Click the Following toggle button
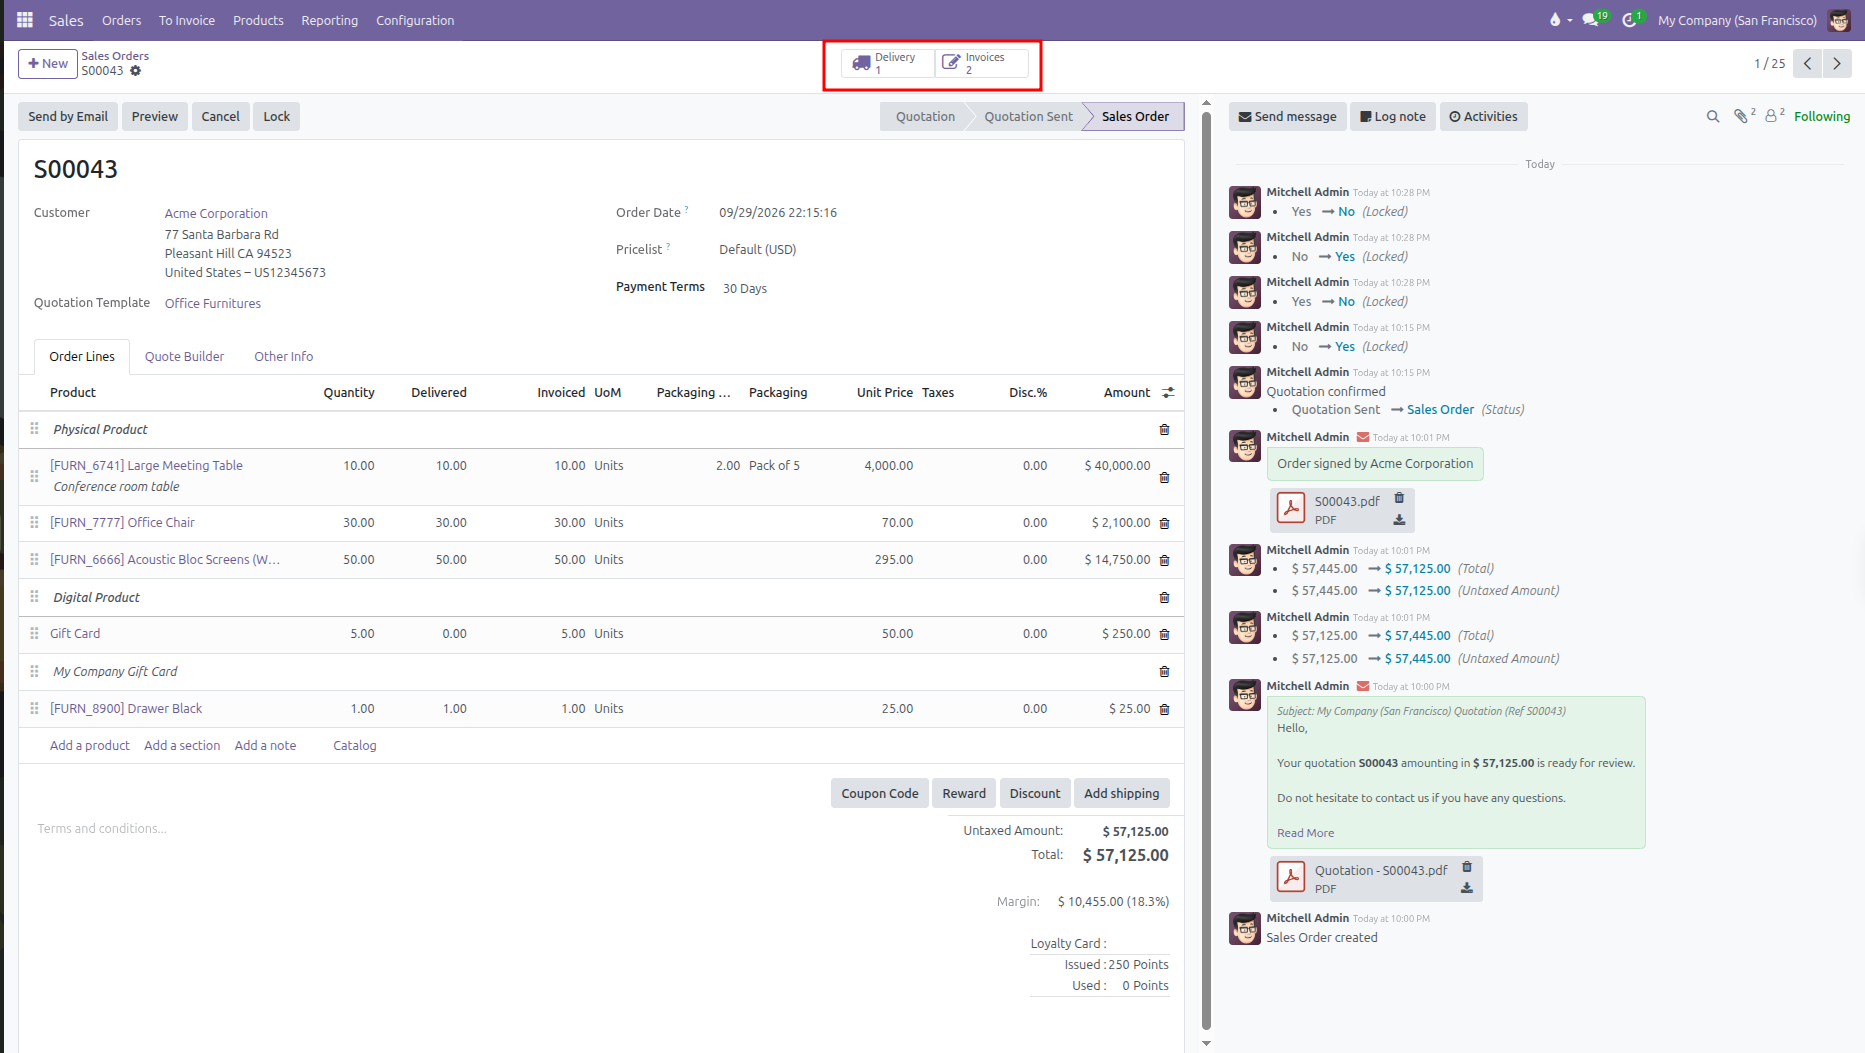 tap(1822, 117)
